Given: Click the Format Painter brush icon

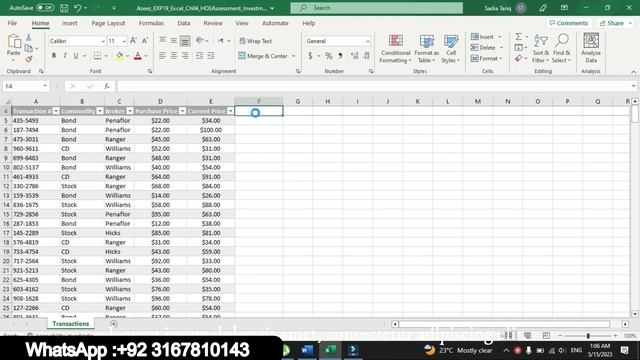Looking at the screenshot, I should tap(29, 59).
